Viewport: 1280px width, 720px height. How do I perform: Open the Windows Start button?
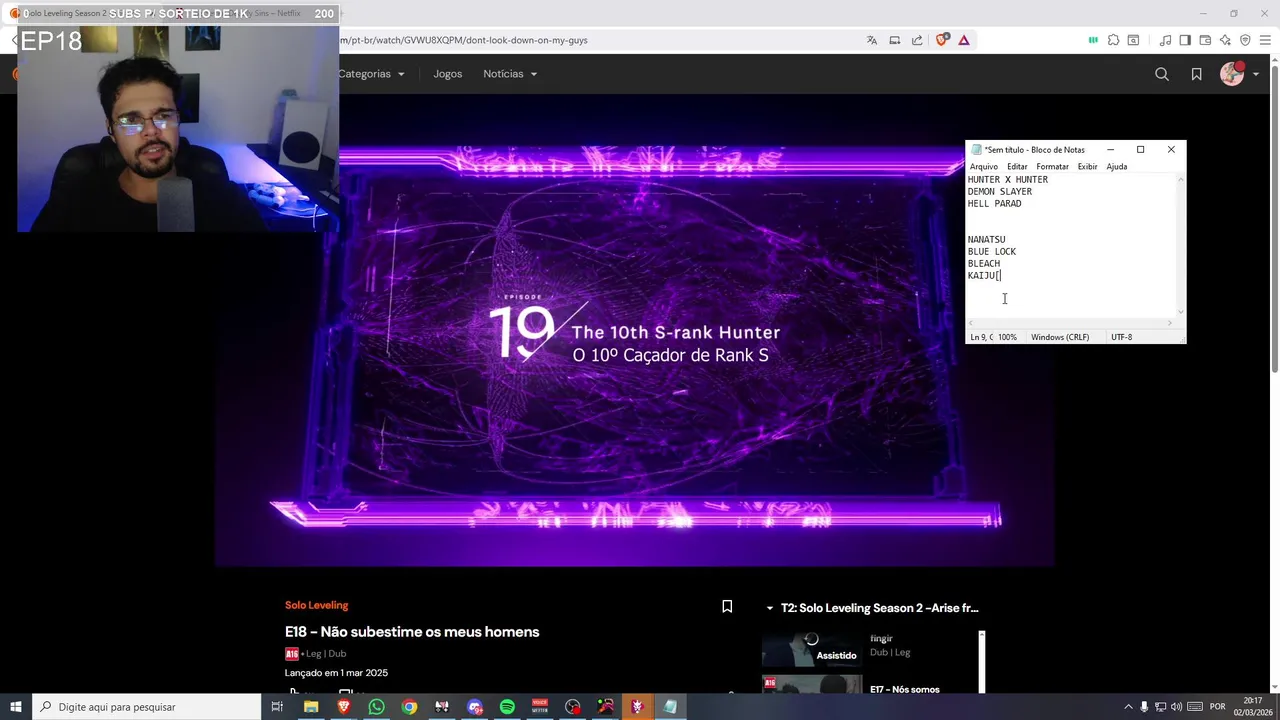point(16,707)
